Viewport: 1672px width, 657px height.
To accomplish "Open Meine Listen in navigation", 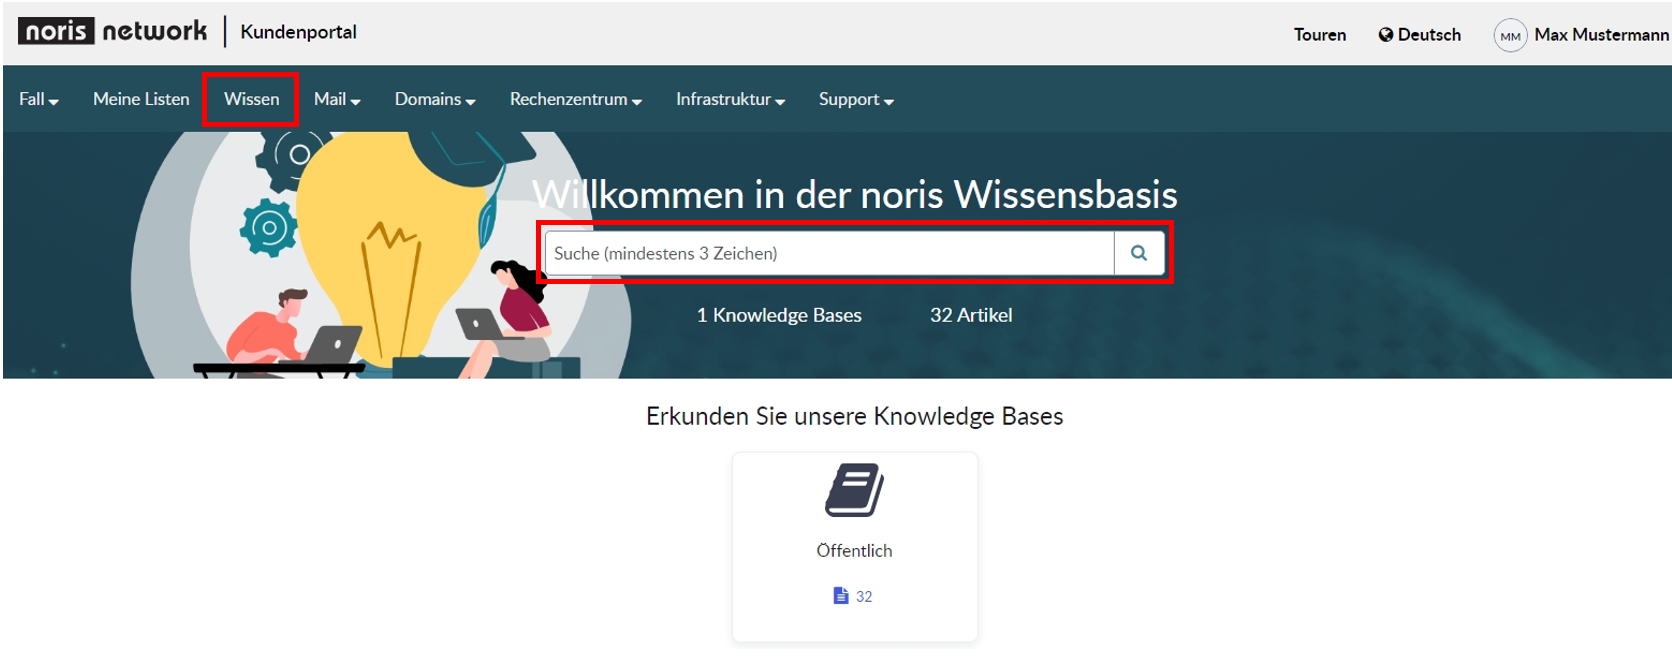I will click(141, 99).
